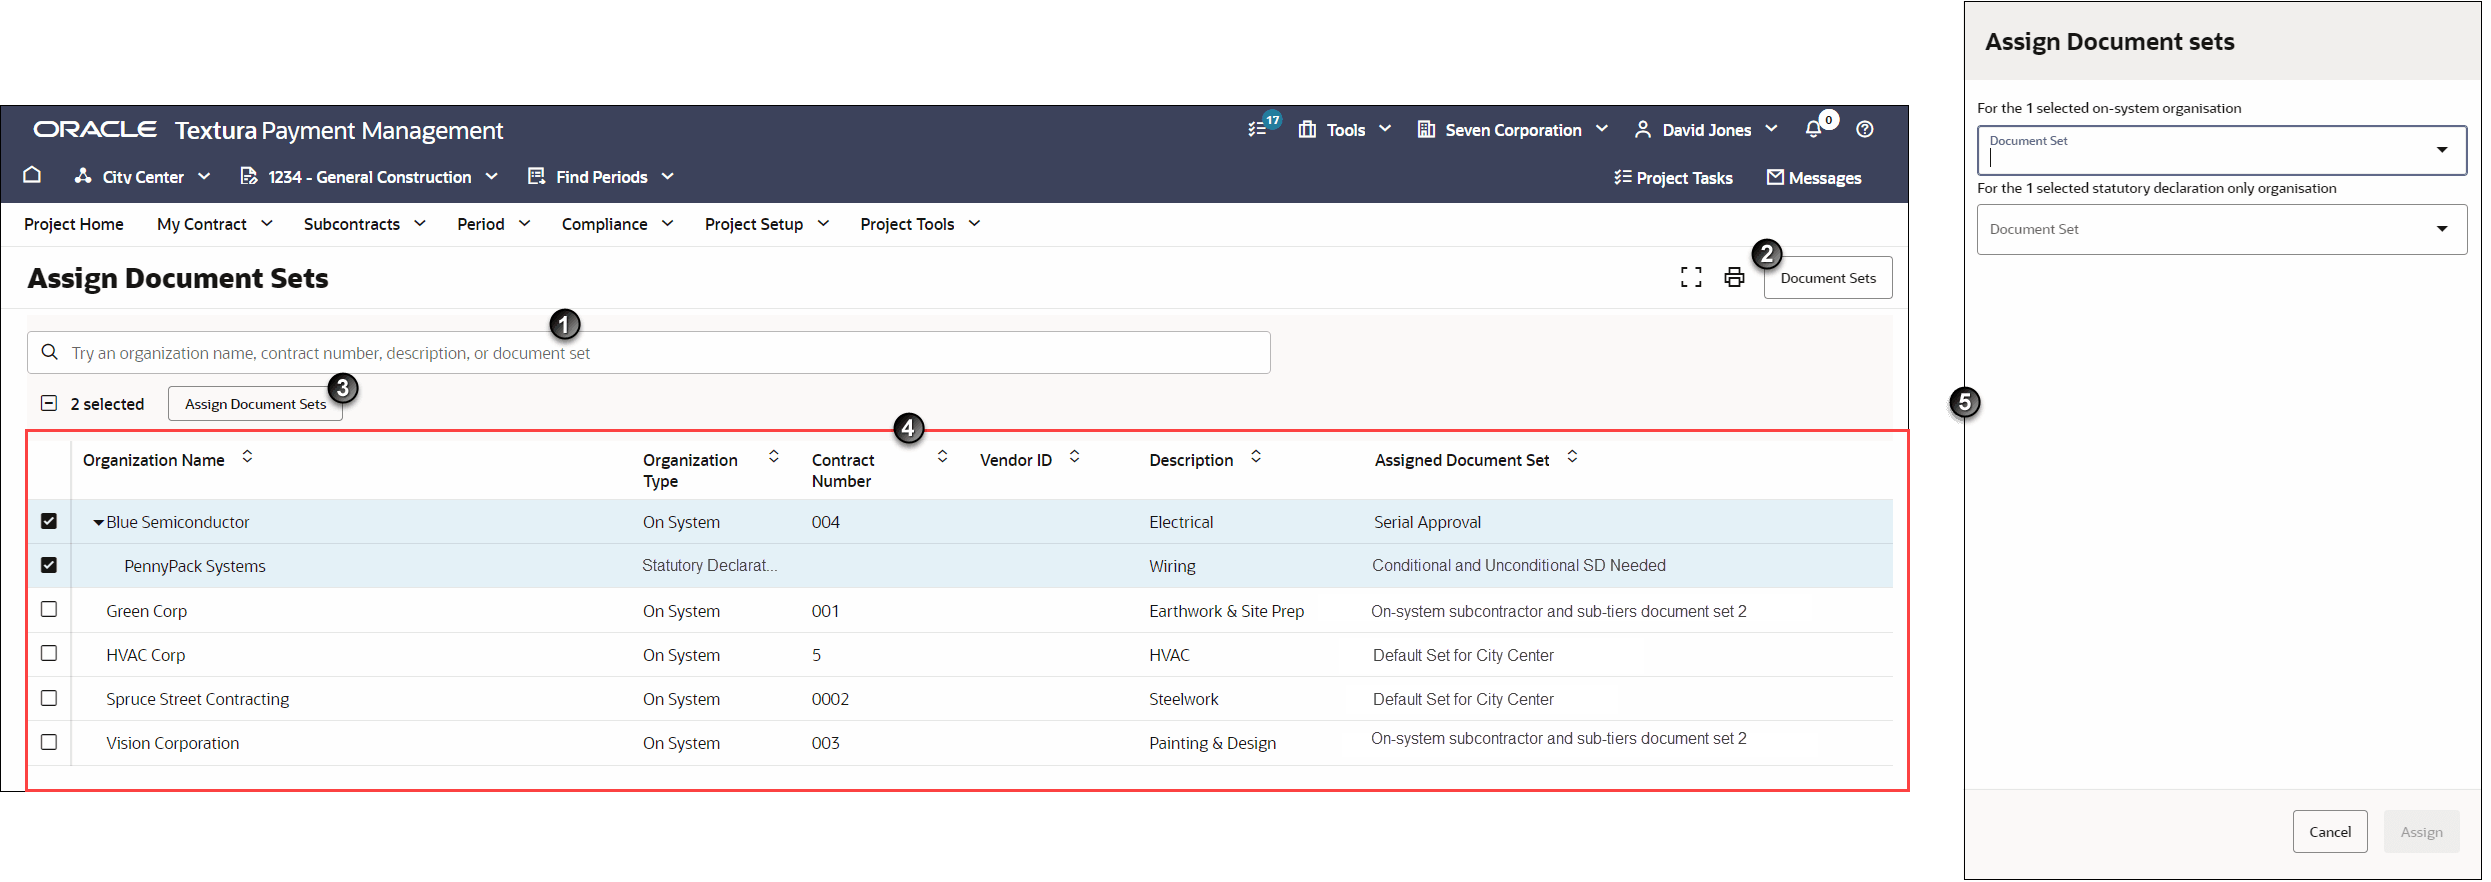Sort by Assigned Document Set column
Image resolution: width=2491 pixels, height=882 pixels.
coord(1572,457)
